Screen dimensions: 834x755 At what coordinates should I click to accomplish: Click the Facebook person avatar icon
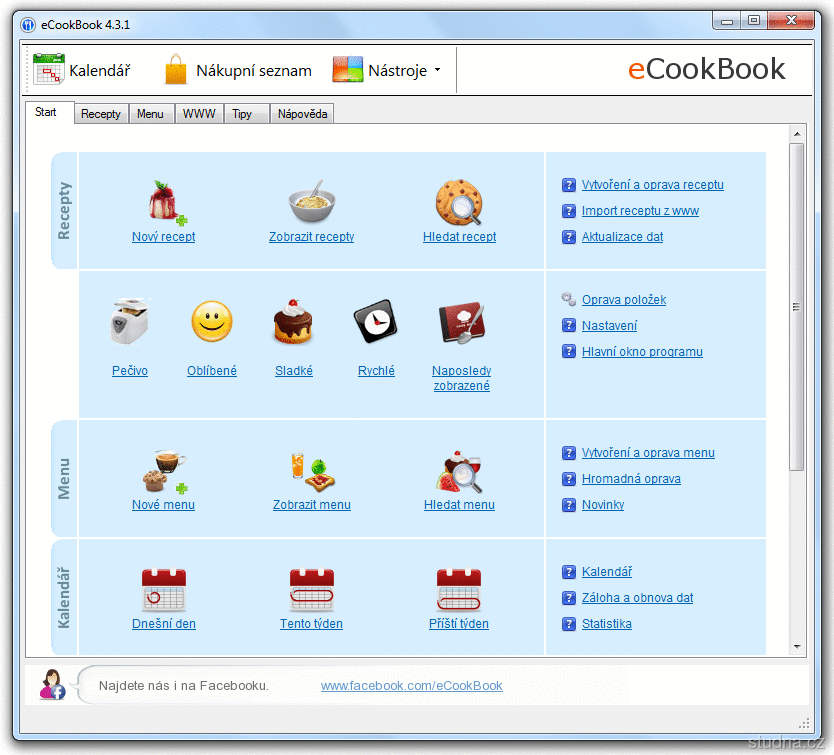point(52,684)
